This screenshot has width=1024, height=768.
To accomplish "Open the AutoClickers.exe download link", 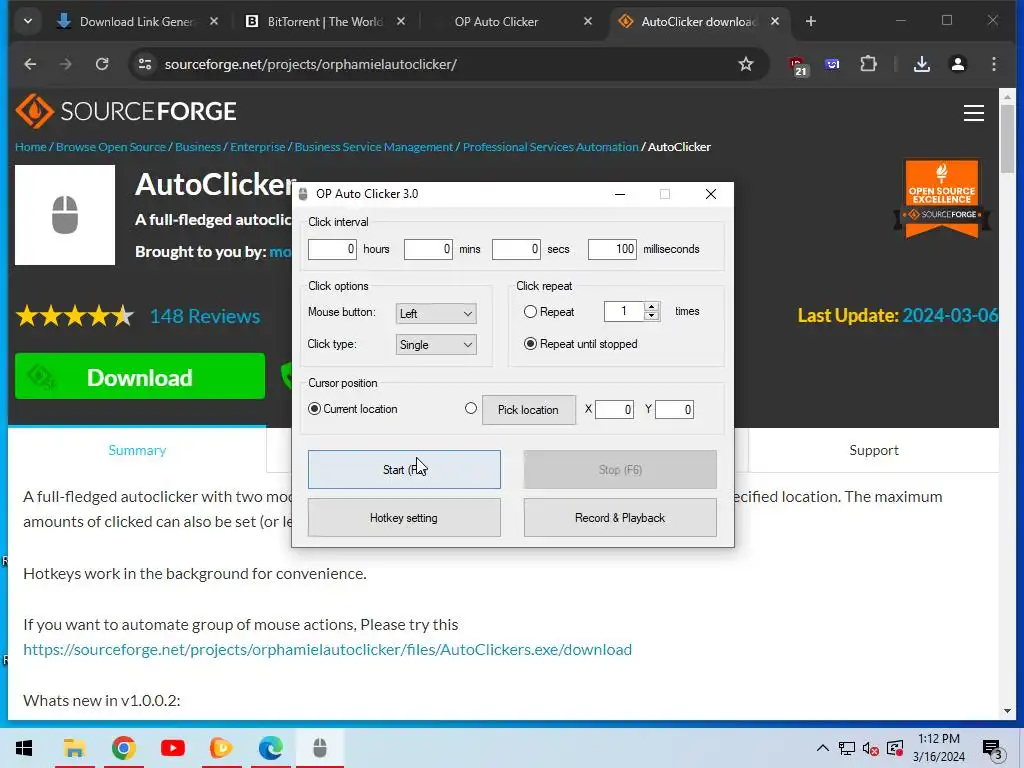I will [x=327, y=650].
